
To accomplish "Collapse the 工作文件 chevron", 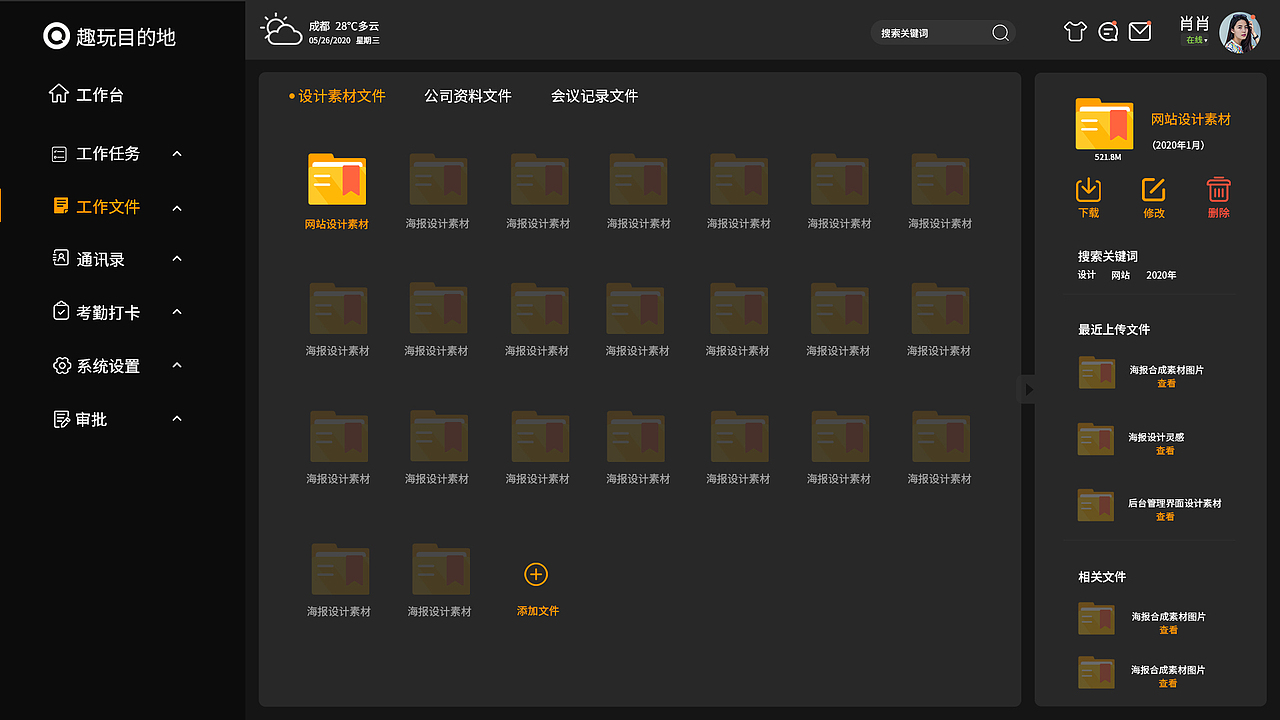I will tap(177, 208).
